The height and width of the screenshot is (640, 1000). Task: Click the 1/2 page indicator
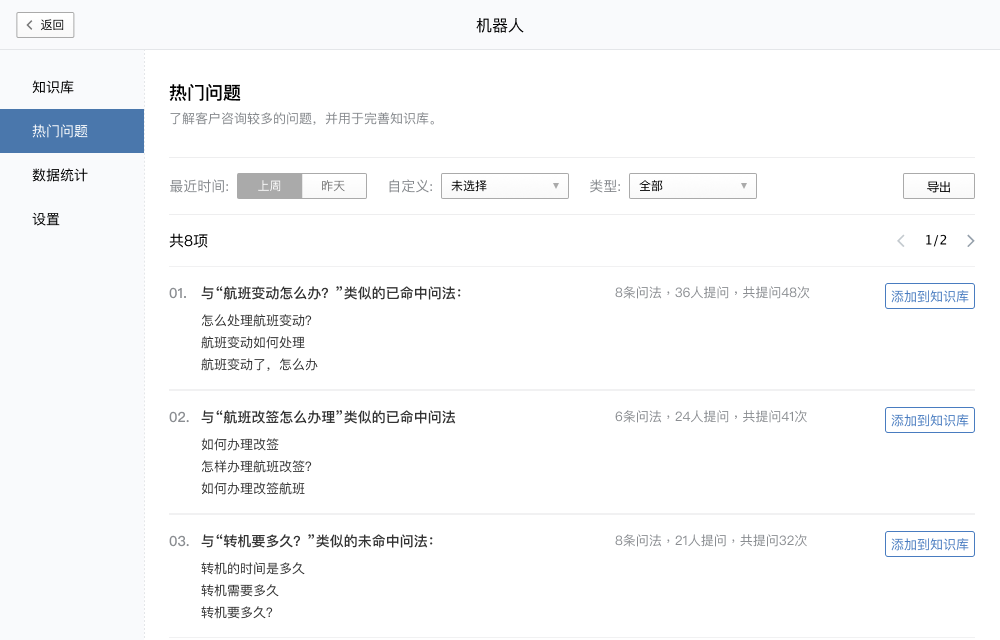coord(936,240)
